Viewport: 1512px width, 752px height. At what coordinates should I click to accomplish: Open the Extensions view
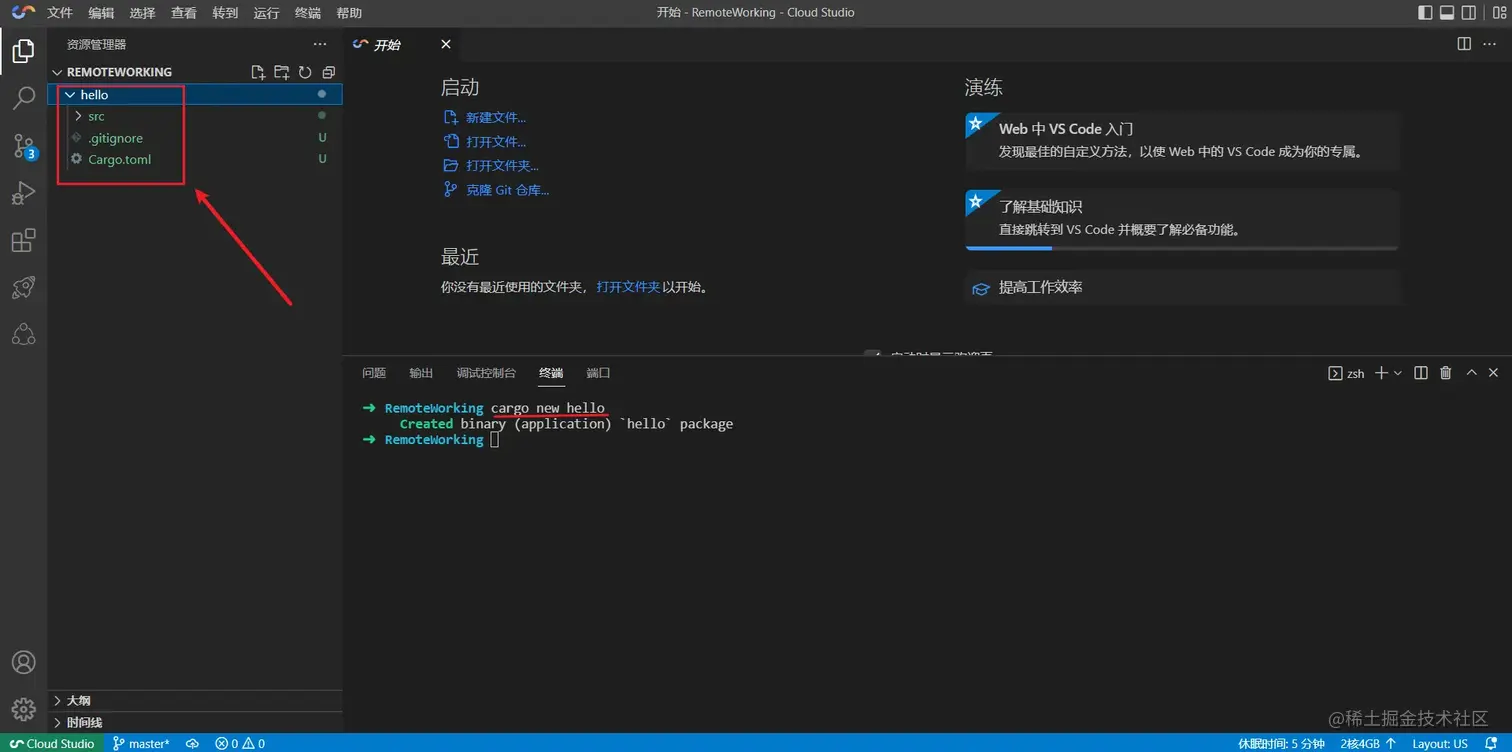(x=23, y=241)
